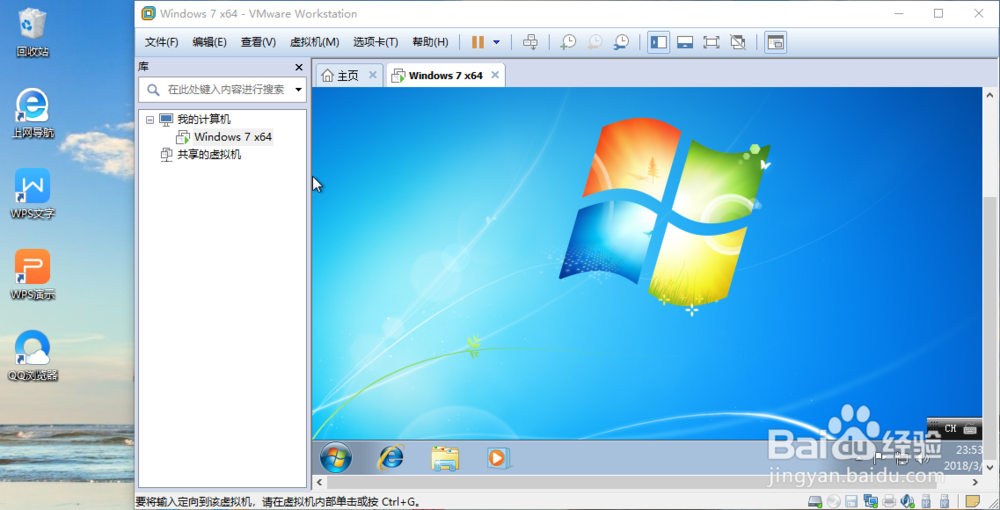Open the 编辑(E) menu
This screenshot has height=510, width=1000.
[209, 42]
